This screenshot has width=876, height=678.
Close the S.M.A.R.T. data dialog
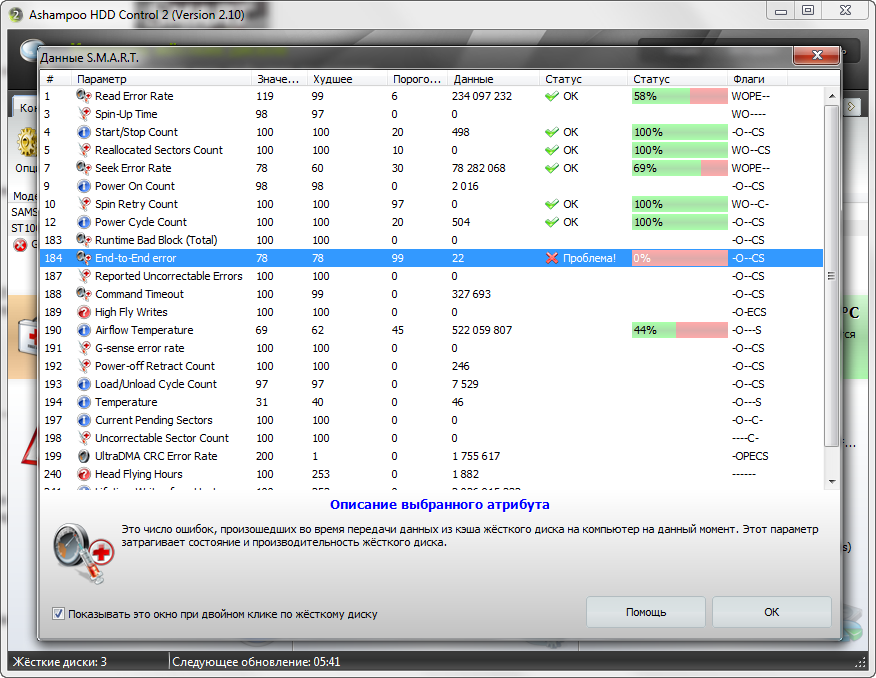coord(816,55)
